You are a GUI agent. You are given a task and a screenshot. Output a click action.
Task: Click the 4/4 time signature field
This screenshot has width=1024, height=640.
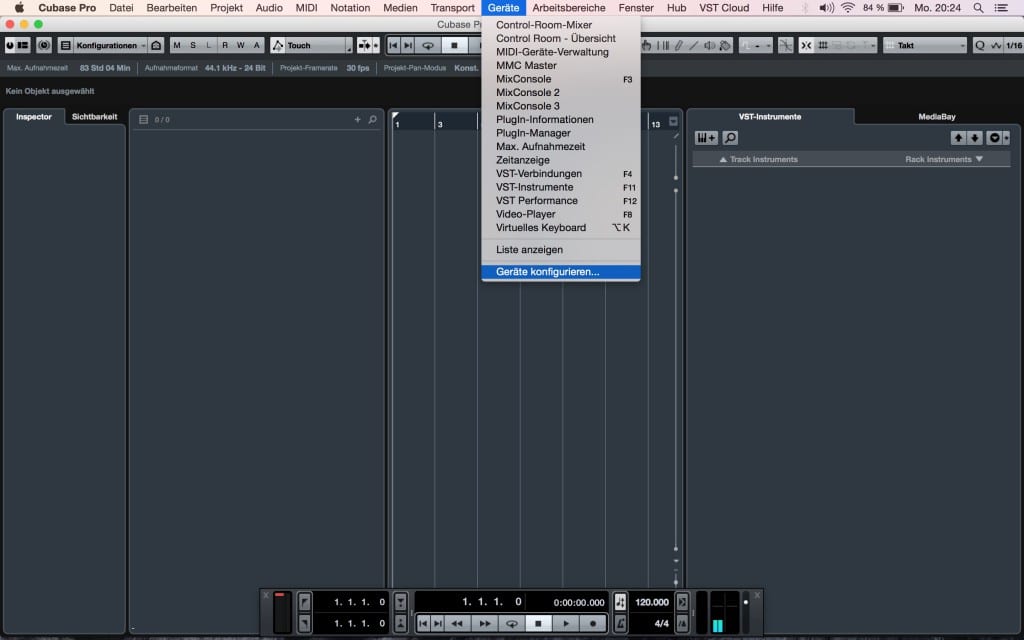click(661, 624)
